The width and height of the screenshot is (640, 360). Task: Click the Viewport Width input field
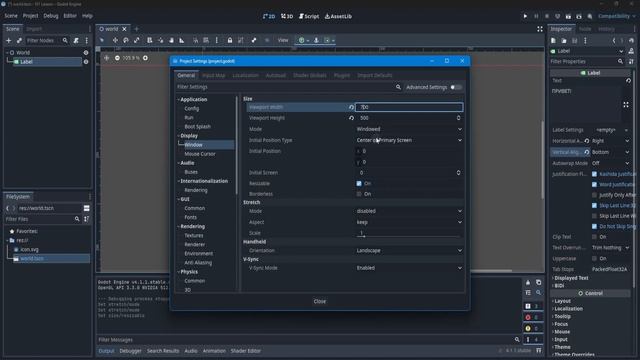[x=409, y=107]
